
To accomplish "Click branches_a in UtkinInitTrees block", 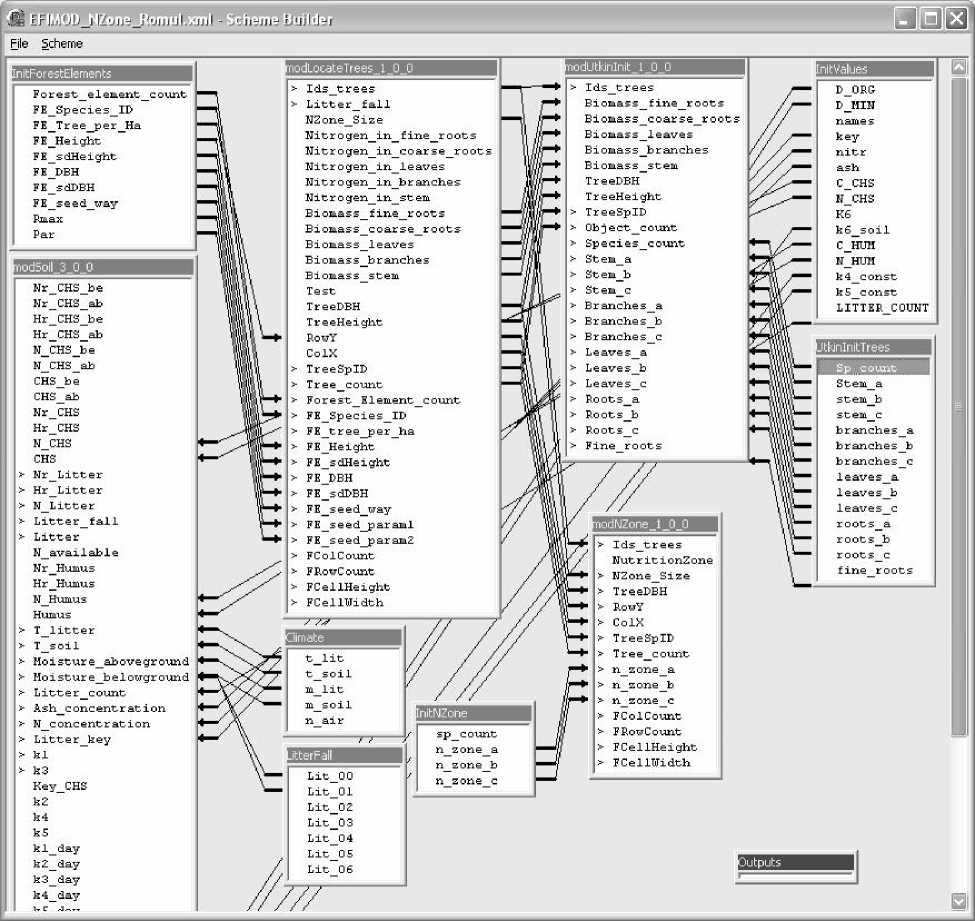I will point(874,430).
